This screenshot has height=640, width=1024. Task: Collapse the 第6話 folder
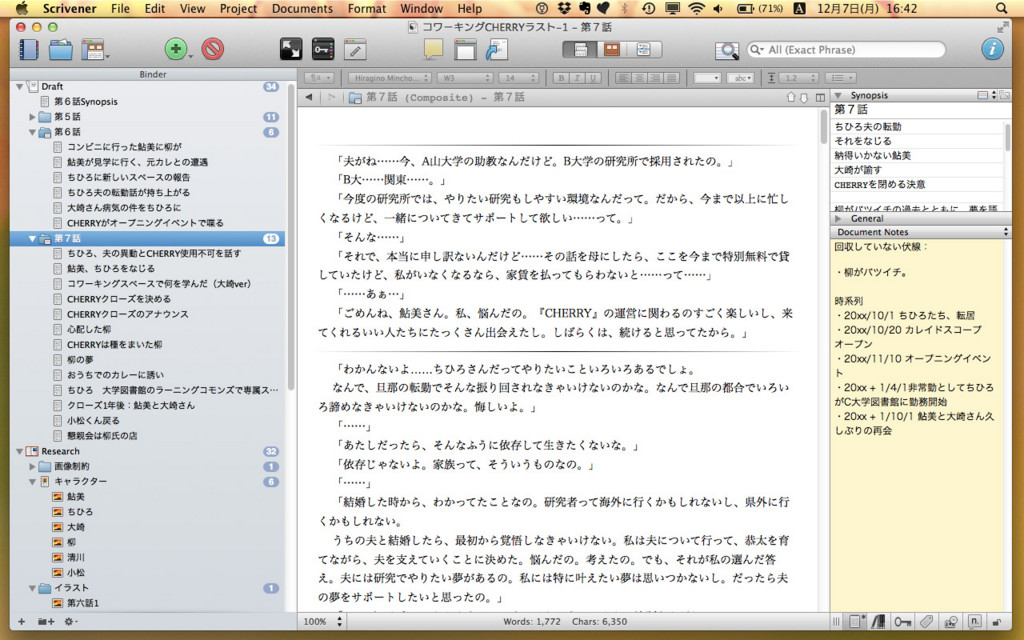pos(32,132)
